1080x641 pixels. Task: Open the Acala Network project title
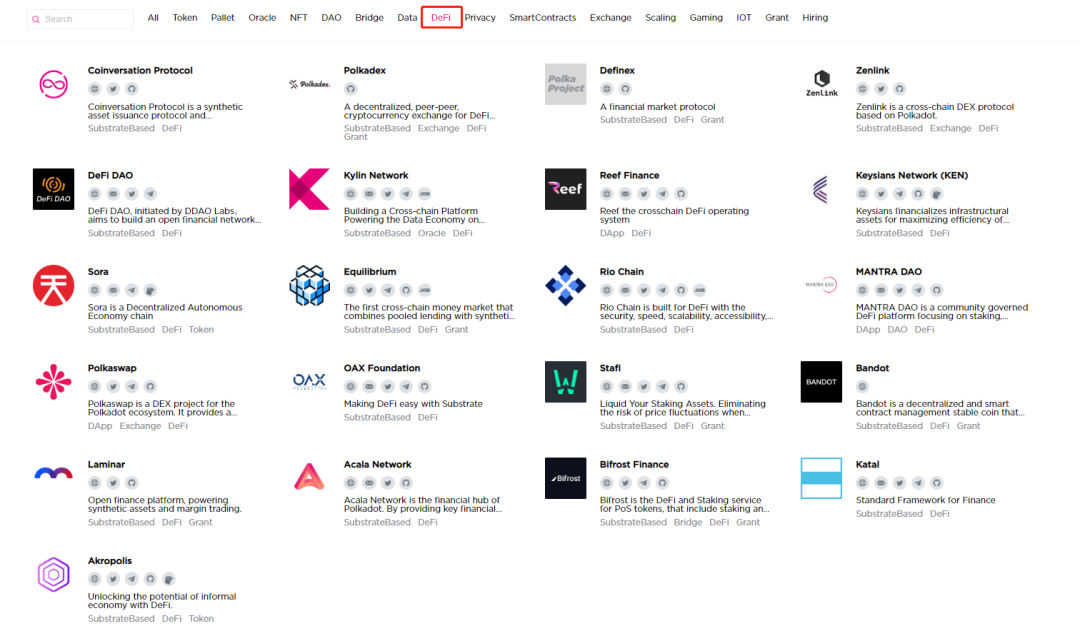click(x=377, y=464)
